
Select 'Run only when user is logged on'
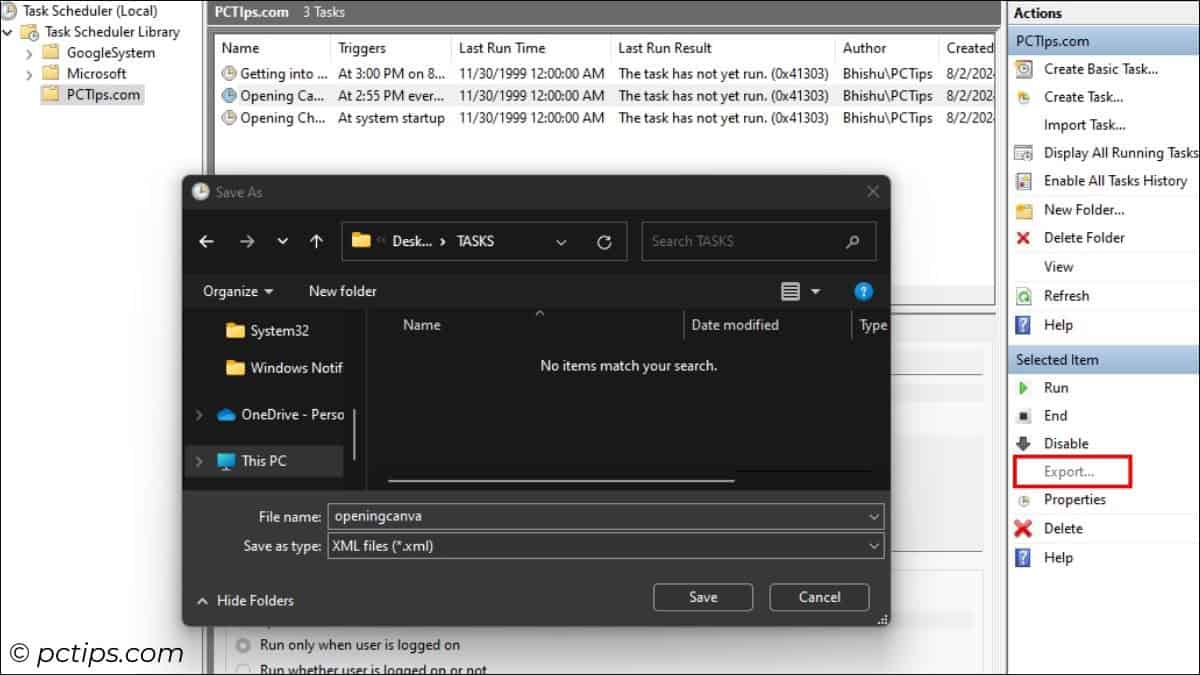tap(242, 645)
